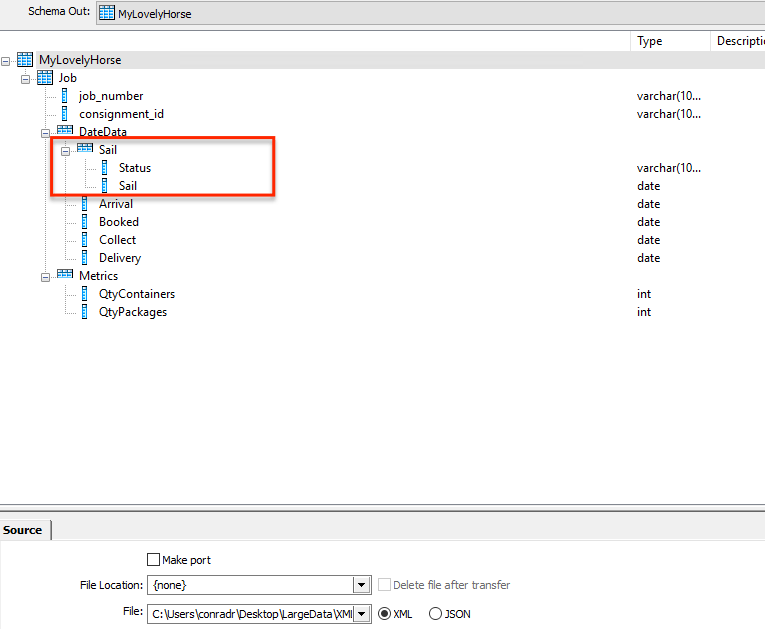Click the table icon beside MyLovelyHorse root node
765x629 pixels.
click(25, 60)
